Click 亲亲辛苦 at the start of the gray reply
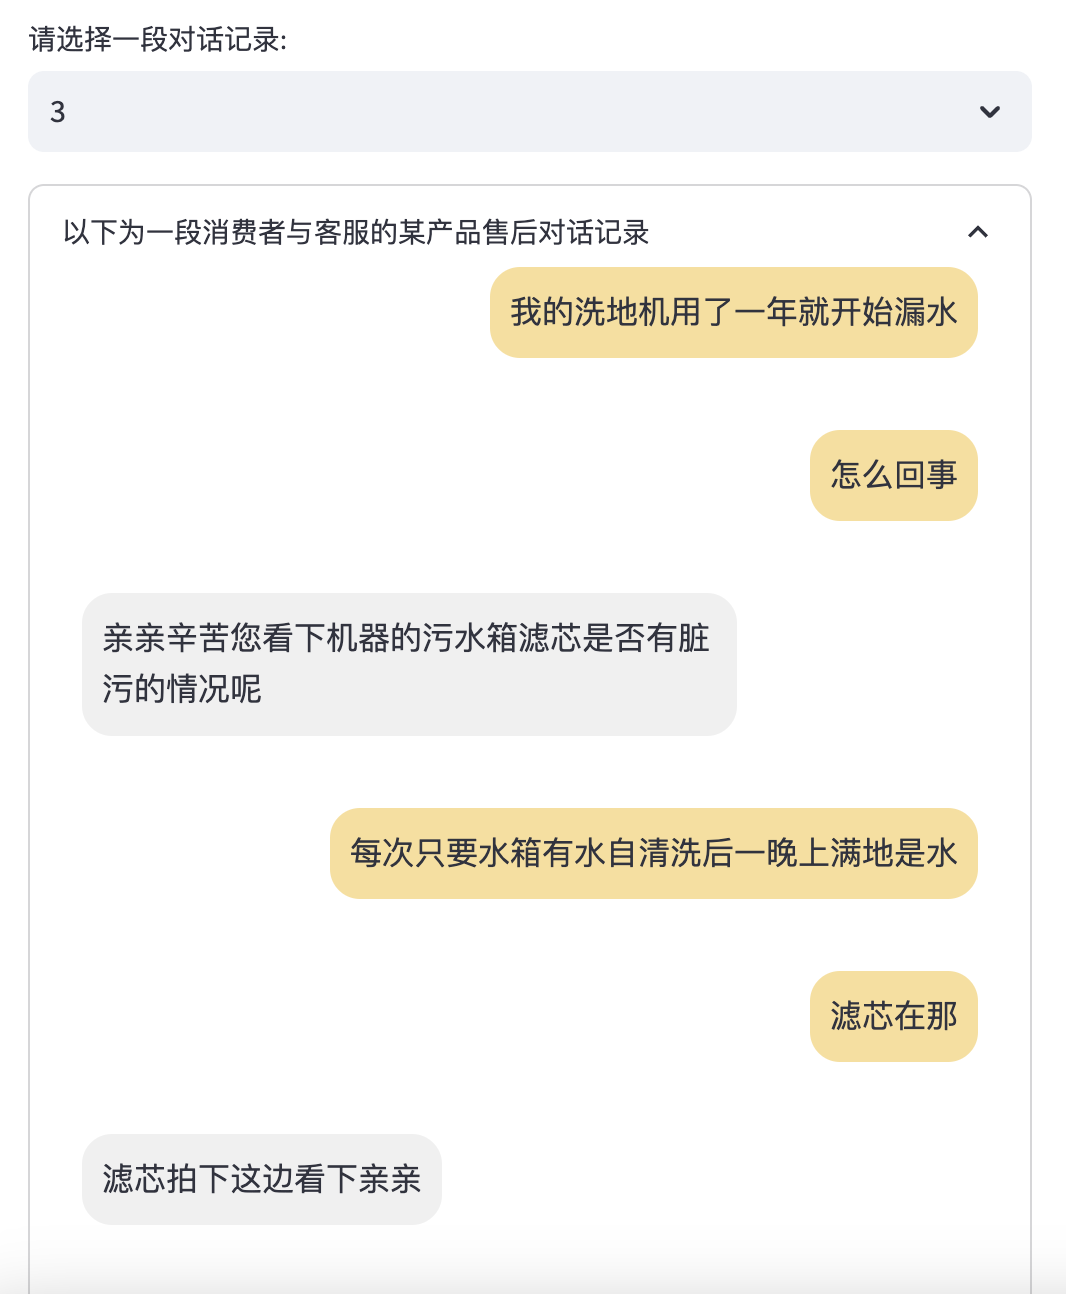Viewport: 1066px width, 1294px height. (x=166, y=638)
